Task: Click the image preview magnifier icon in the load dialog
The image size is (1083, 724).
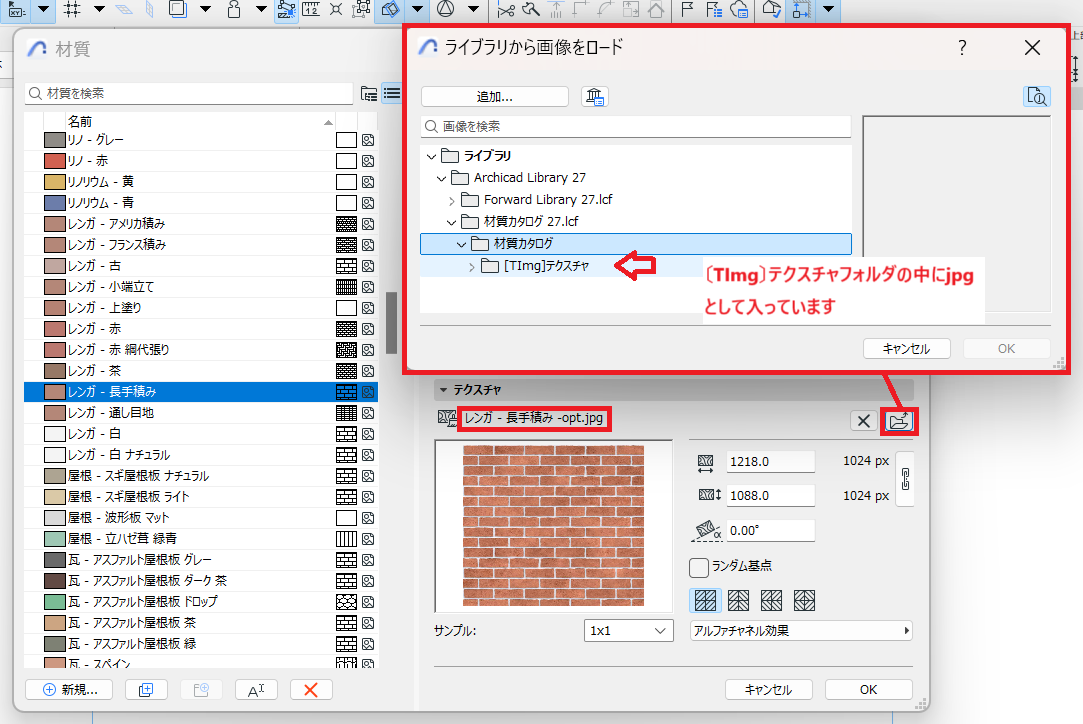Action: pos(1037,97)
